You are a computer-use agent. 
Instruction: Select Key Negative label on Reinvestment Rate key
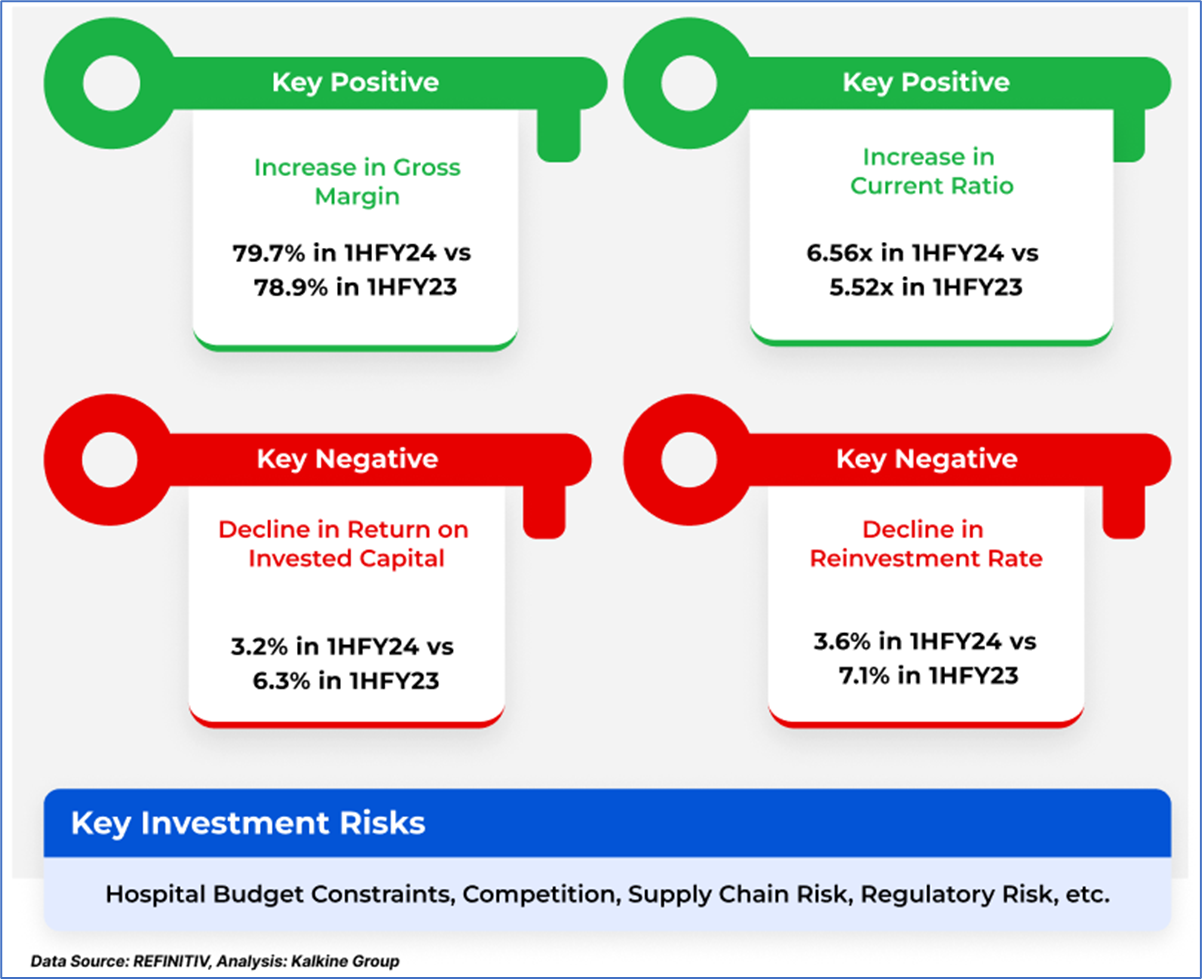coord(926,459)
